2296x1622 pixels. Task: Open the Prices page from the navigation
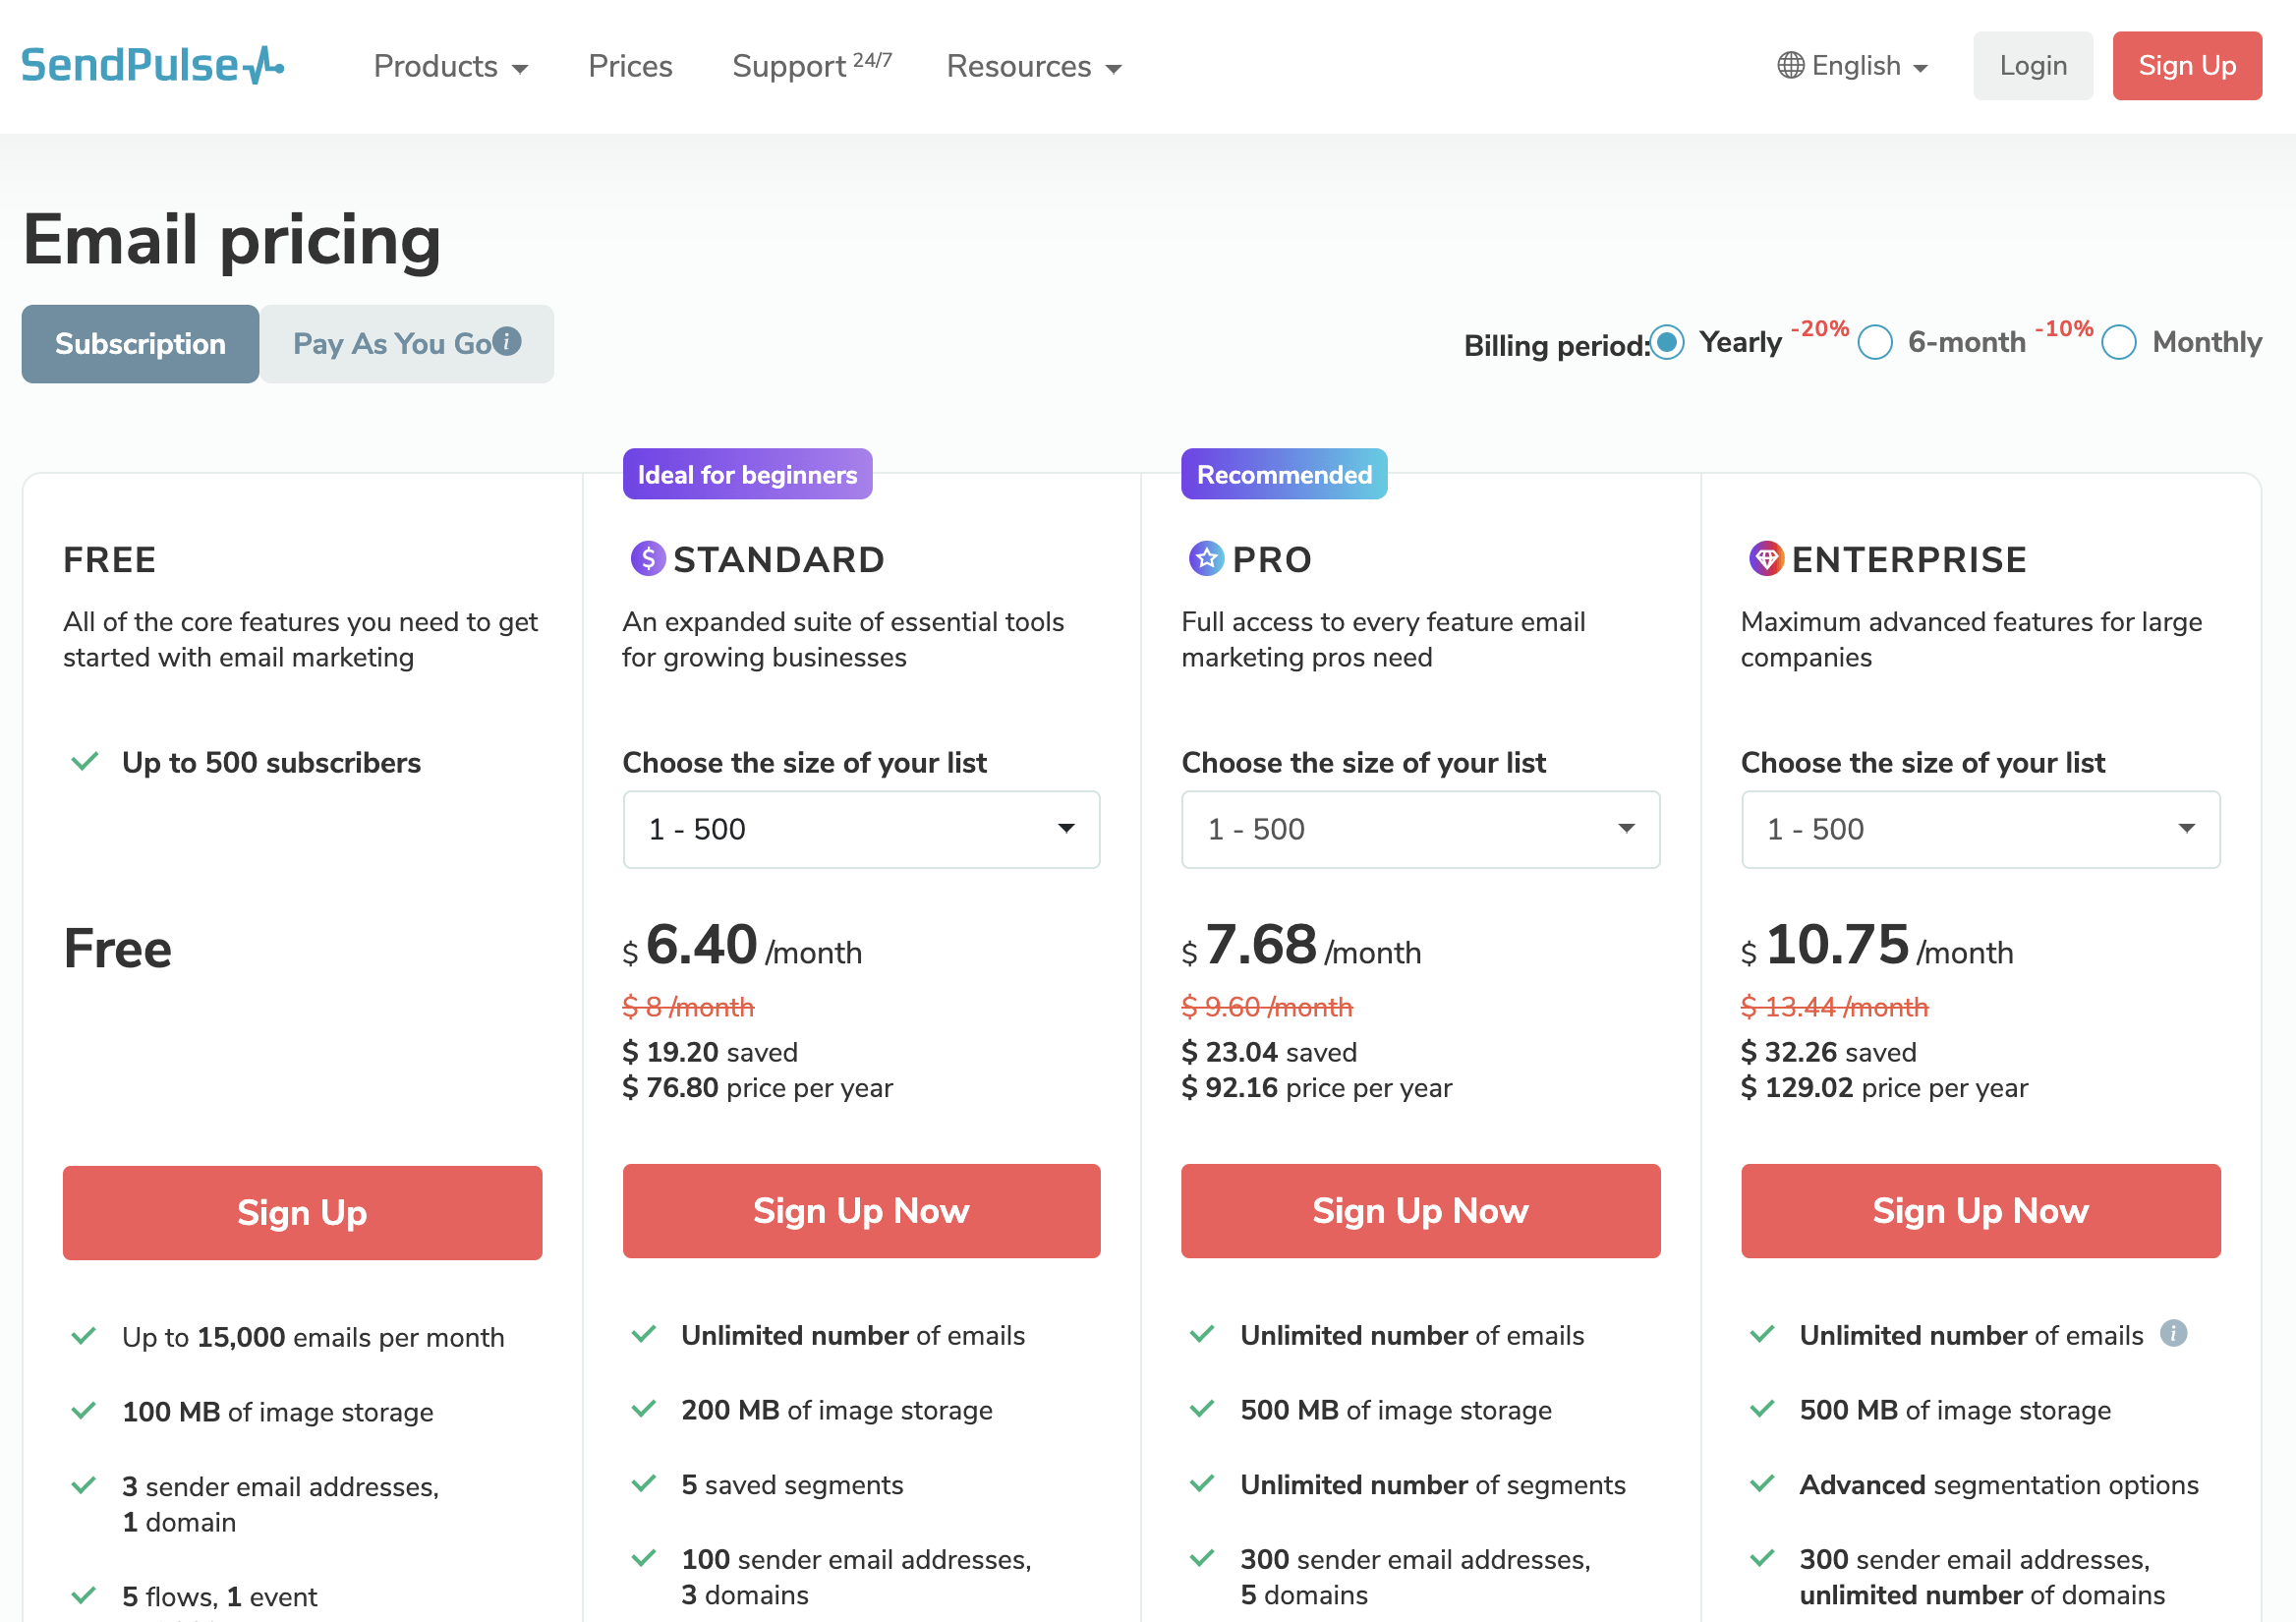[x=630, y=66]
